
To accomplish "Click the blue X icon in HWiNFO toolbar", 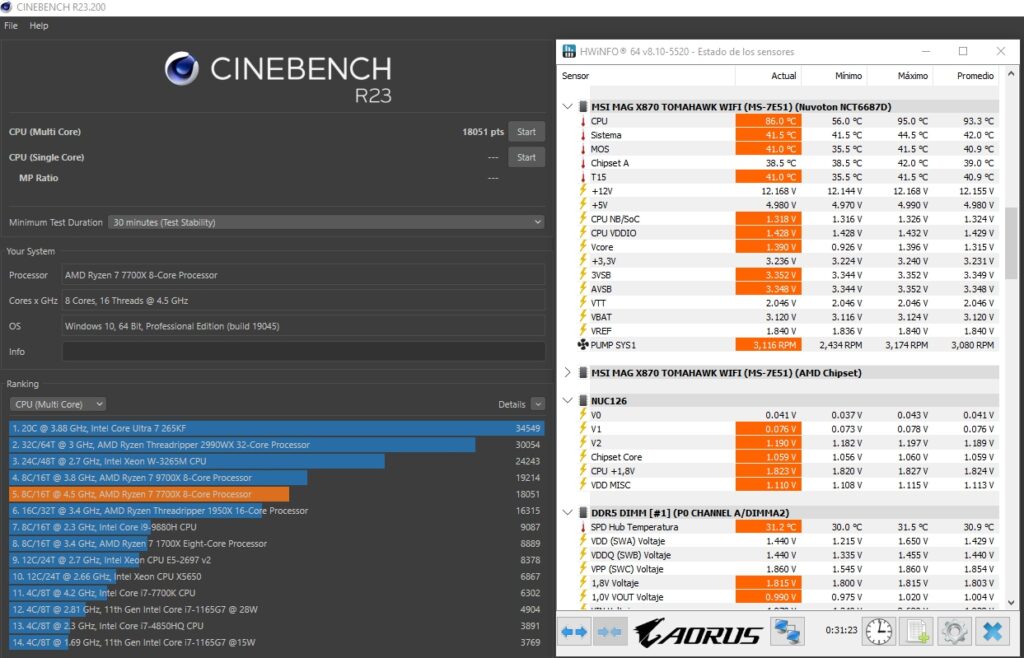I will (991, 632).
